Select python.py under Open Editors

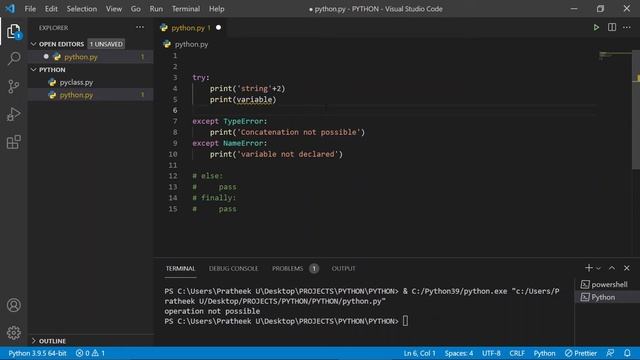point(91,57)
